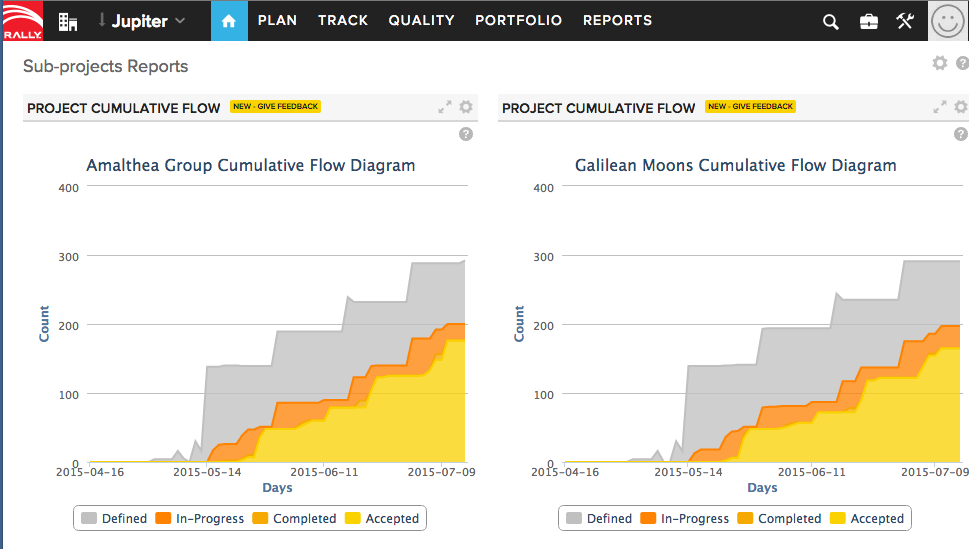
Task: Open the smiley face user profile
Action: coord(946,21)
